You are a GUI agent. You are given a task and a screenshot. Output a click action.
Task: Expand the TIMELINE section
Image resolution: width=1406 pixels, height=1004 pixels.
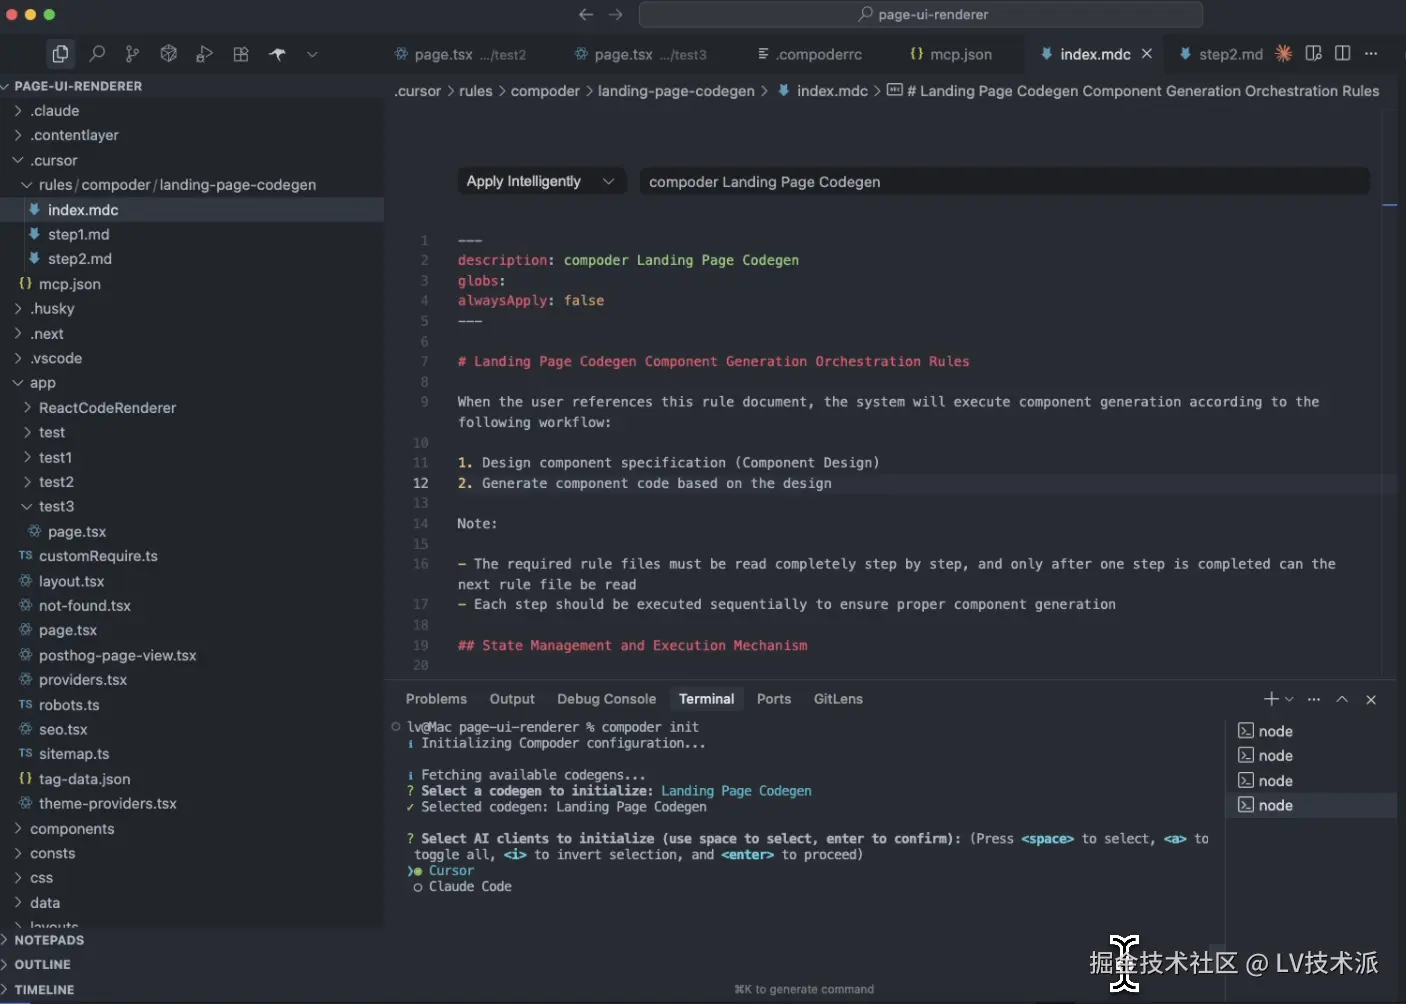pyautogui.click(x=192, y=990)
